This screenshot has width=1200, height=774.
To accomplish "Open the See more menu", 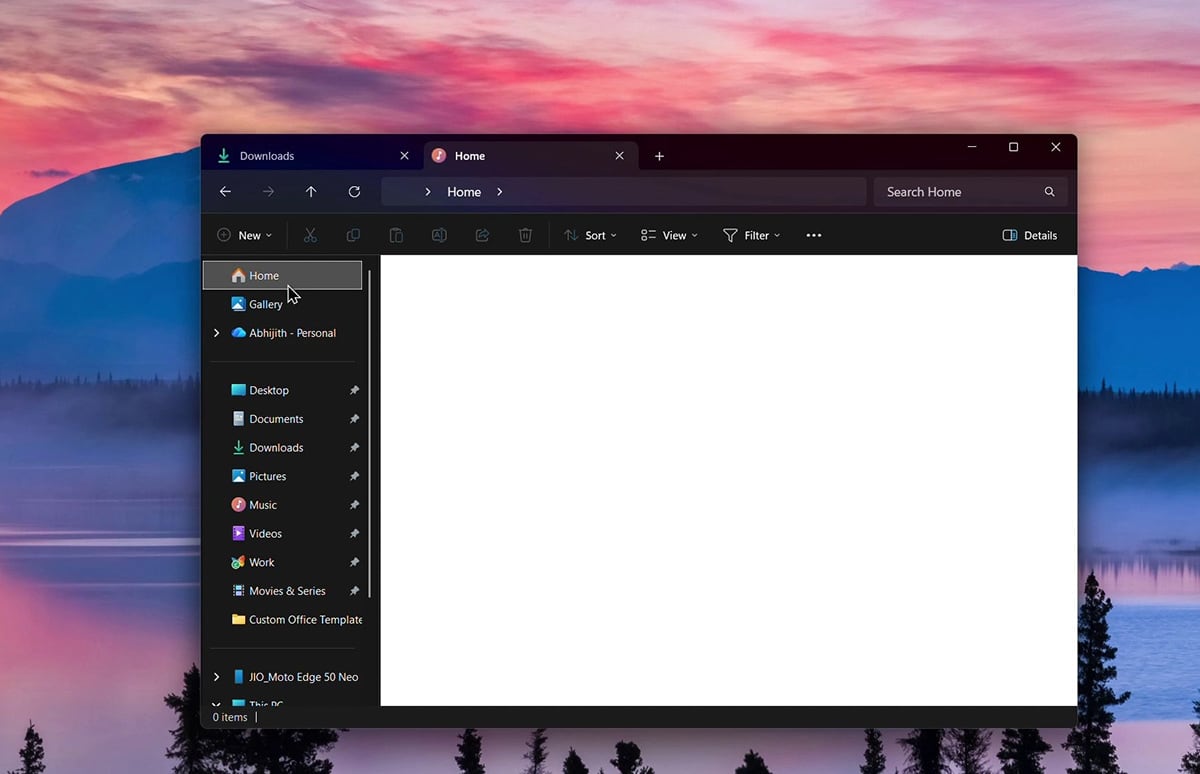I will click(813, 235).
